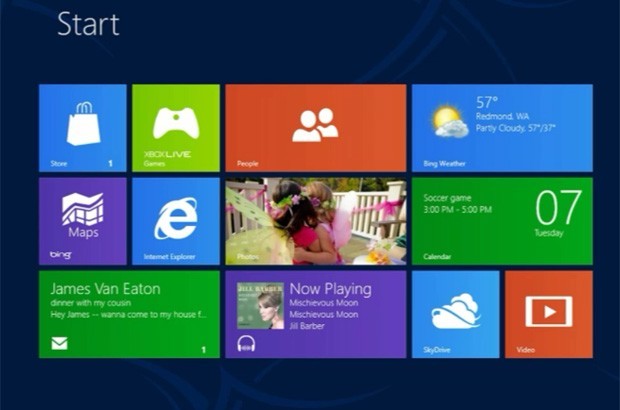Image resolution: width=620 pixels, height=410 pixels.
Task: Click the 'bing' logo on Maps tile
Action: click(x=60, y=255)
